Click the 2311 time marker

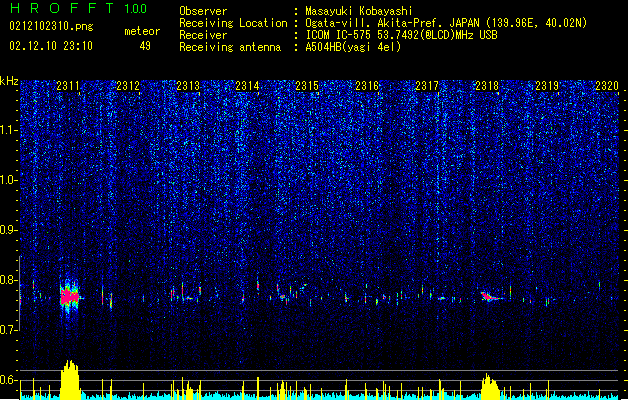pyautogui.click(x=68, y=86)
